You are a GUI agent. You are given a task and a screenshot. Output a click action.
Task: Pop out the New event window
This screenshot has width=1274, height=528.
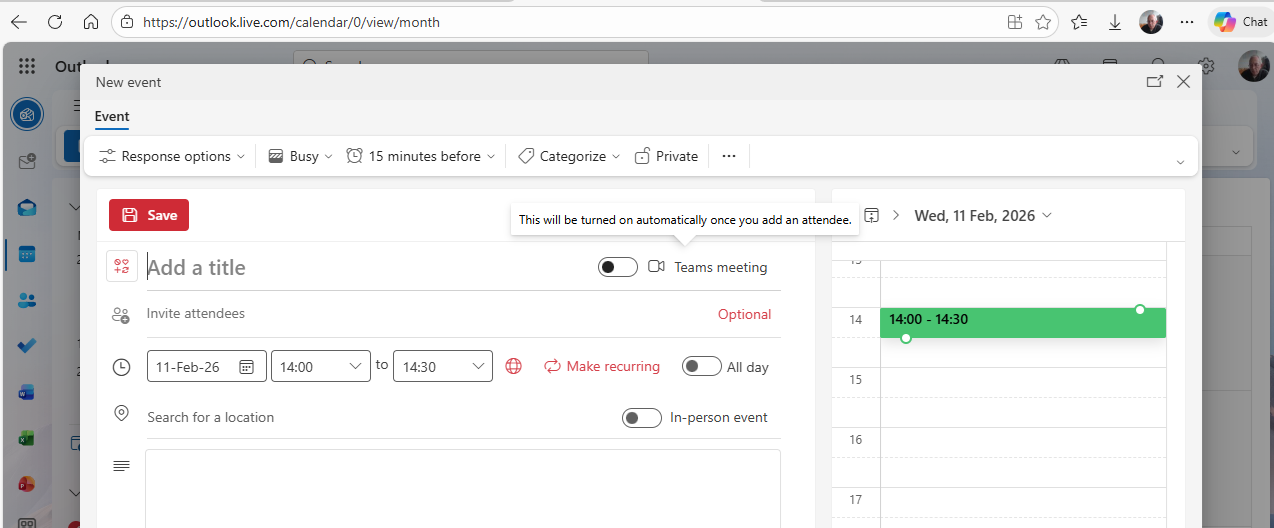[1154, 82]
